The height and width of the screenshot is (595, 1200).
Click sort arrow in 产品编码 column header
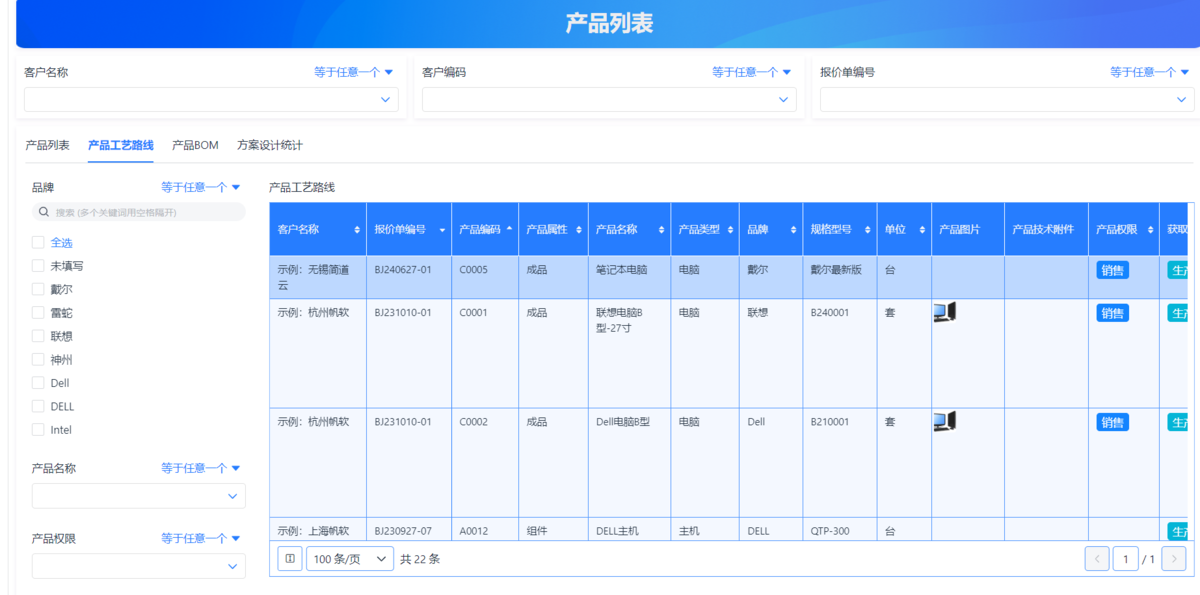pos(509,229)
